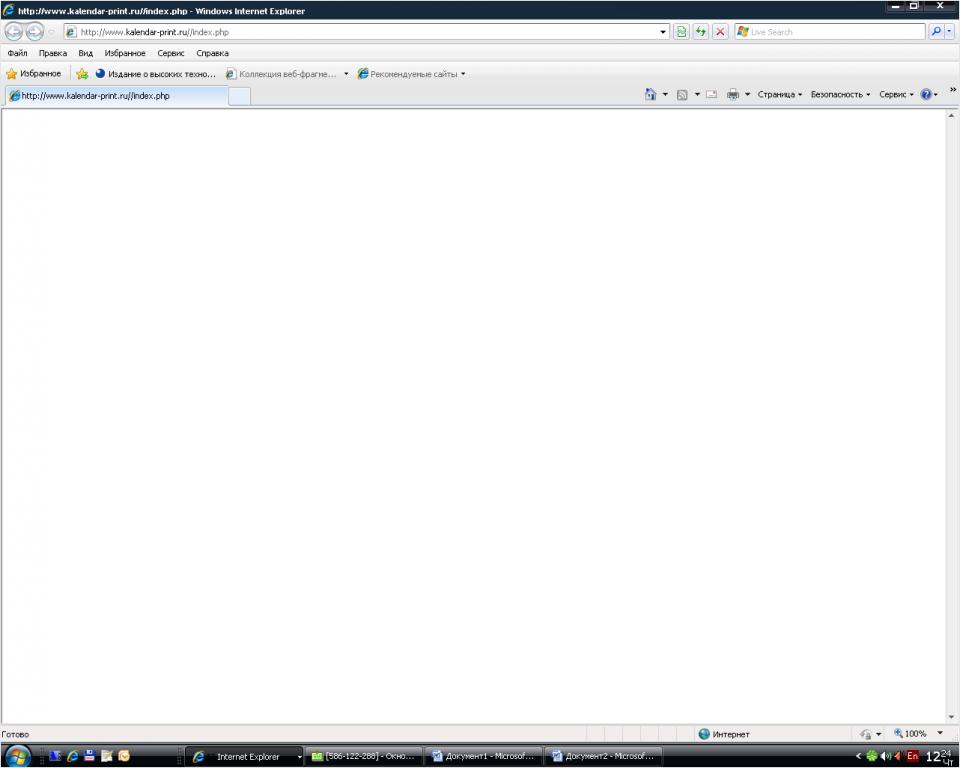The image size is (960, 768).
Task: Click the Read mail envelope icon
Action: (x=712, y=95)
